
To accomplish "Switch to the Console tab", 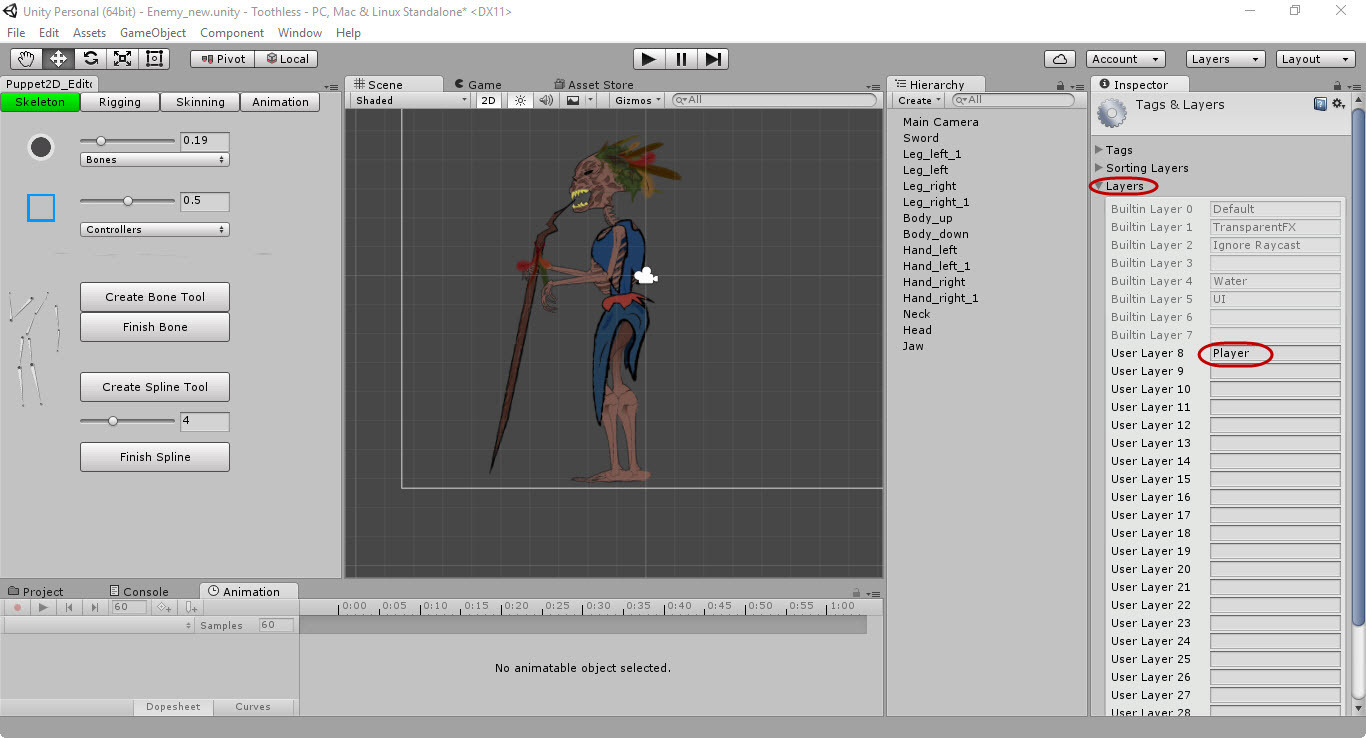I will (138, 591).
